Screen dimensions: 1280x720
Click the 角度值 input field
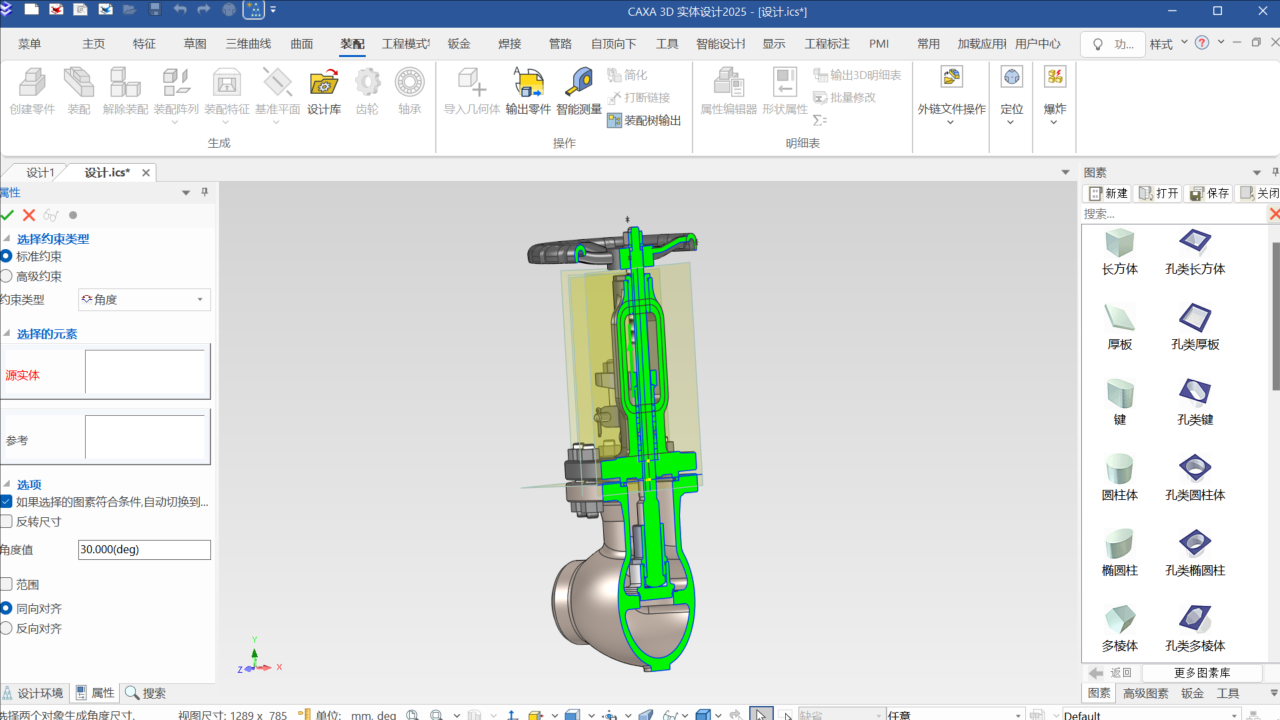(x=144, y=550)
